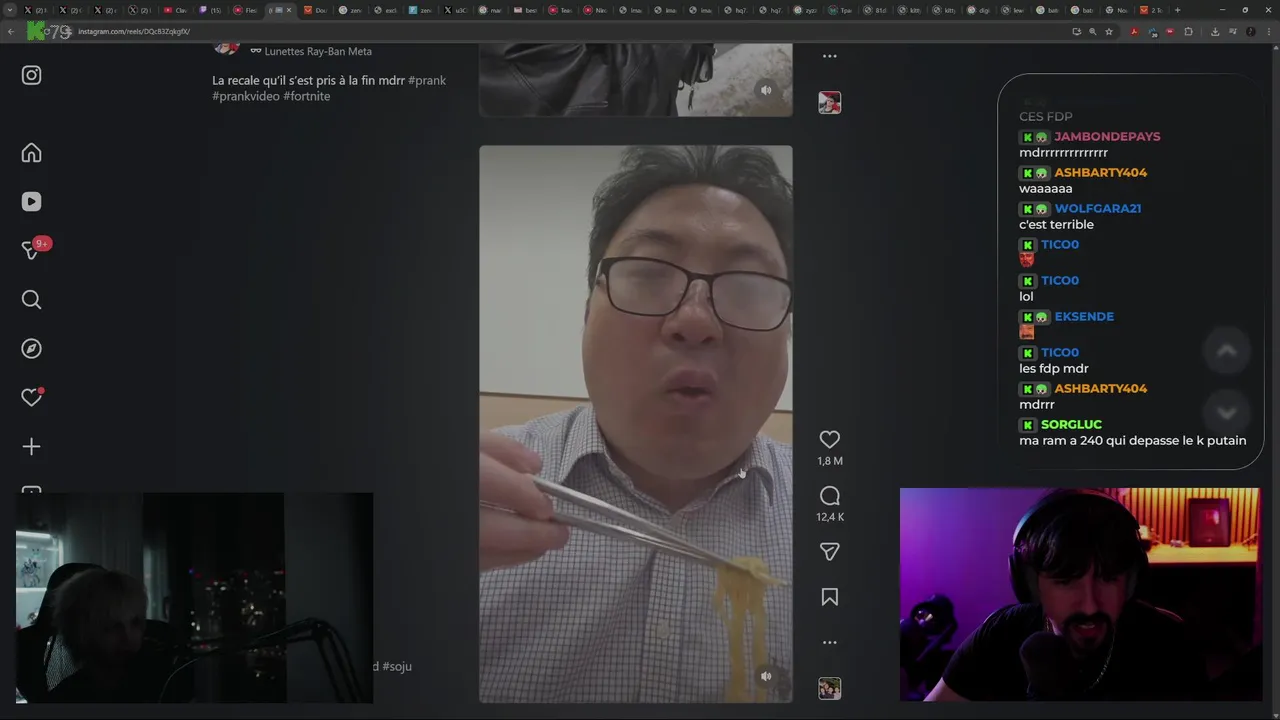Click chat username EKSENDE
Image resolution: width=1280 pixels, height=720 pixels.
[x=1084, y=316]
